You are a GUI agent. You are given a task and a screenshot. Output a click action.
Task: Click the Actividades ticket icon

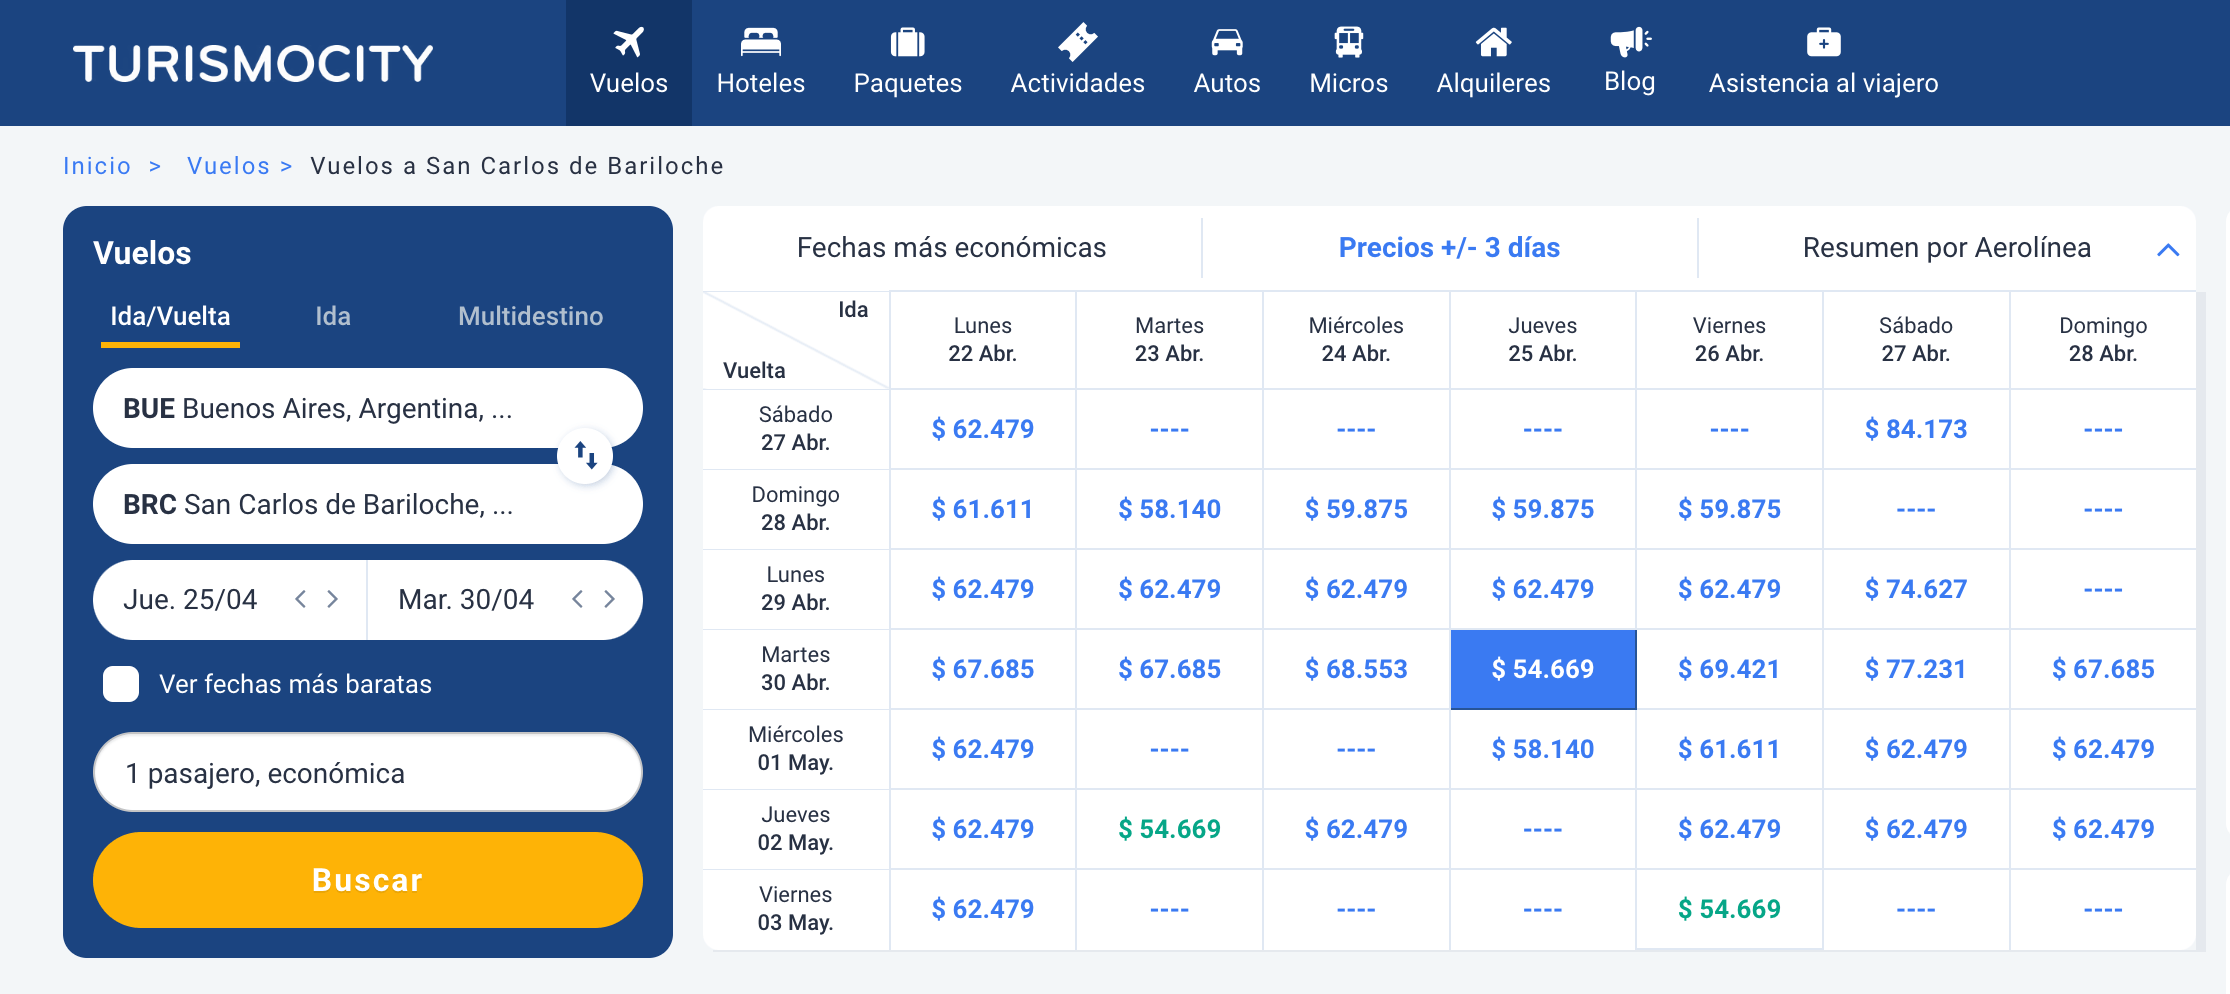click(1077, 43)
